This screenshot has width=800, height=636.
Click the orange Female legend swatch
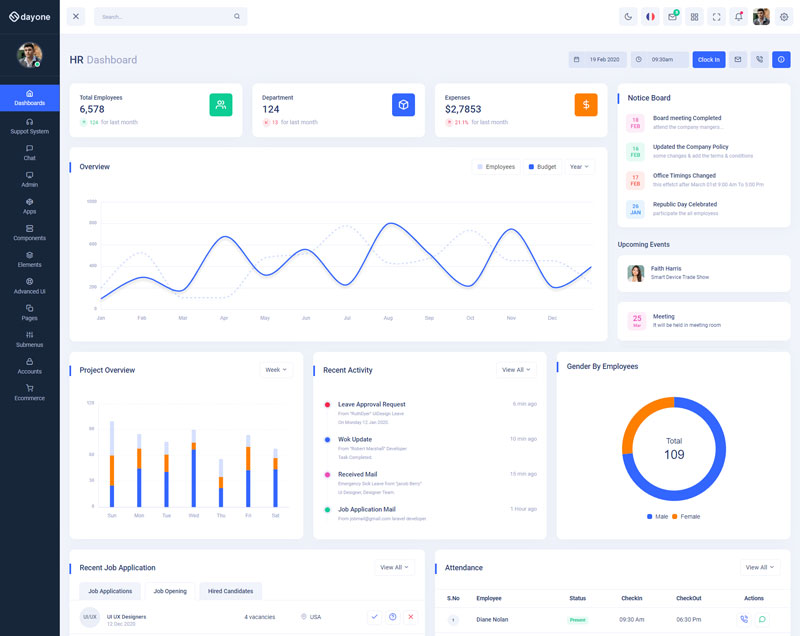[x=675, y=517]
